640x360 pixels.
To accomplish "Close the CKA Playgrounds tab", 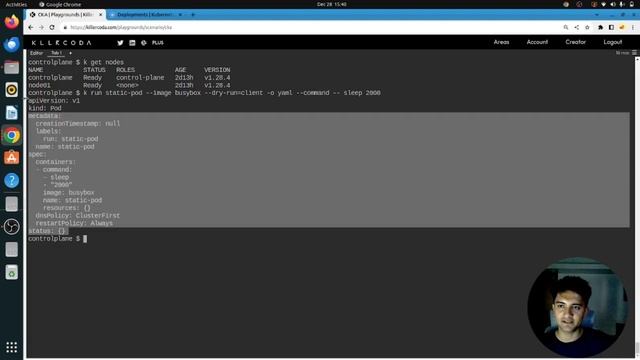I will coord(100,15).
